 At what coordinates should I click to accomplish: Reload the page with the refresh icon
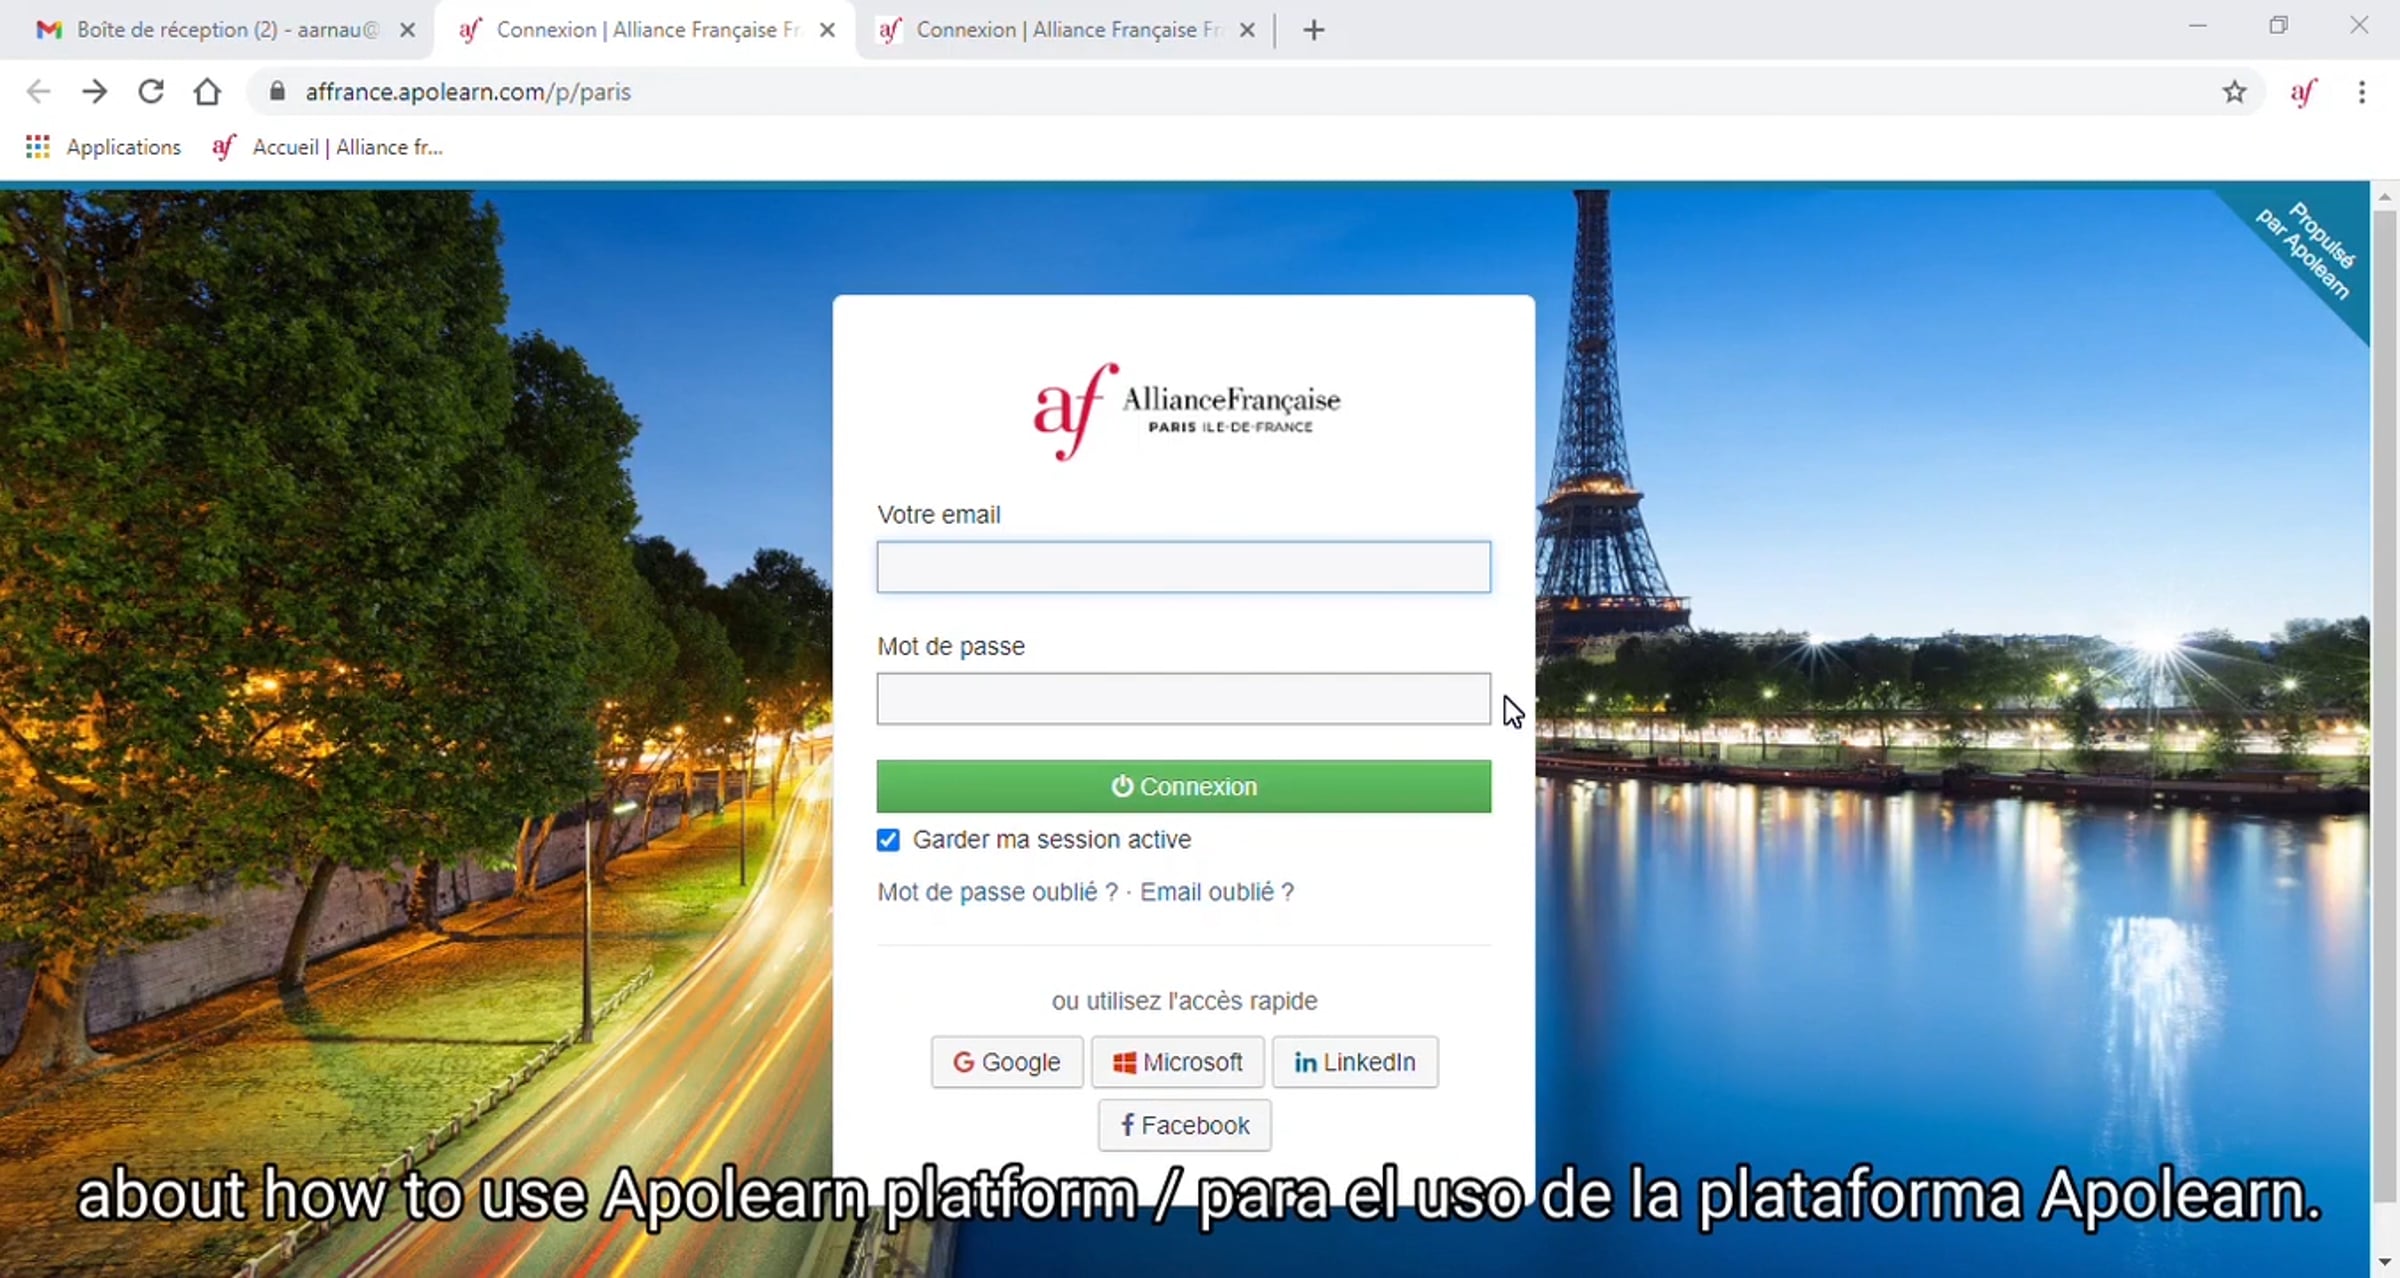pos(151,92)
